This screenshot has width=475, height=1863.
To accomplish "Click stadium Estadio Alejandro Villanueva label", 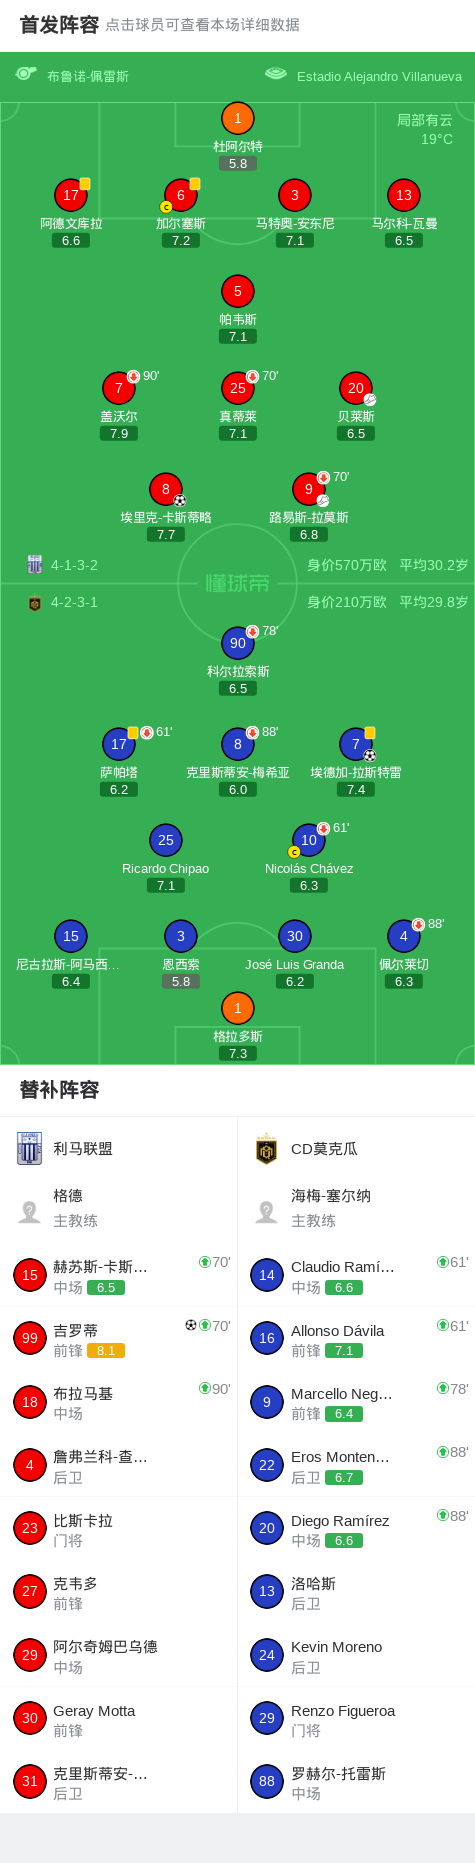I will pyautogui.click(x=379, y=76).
